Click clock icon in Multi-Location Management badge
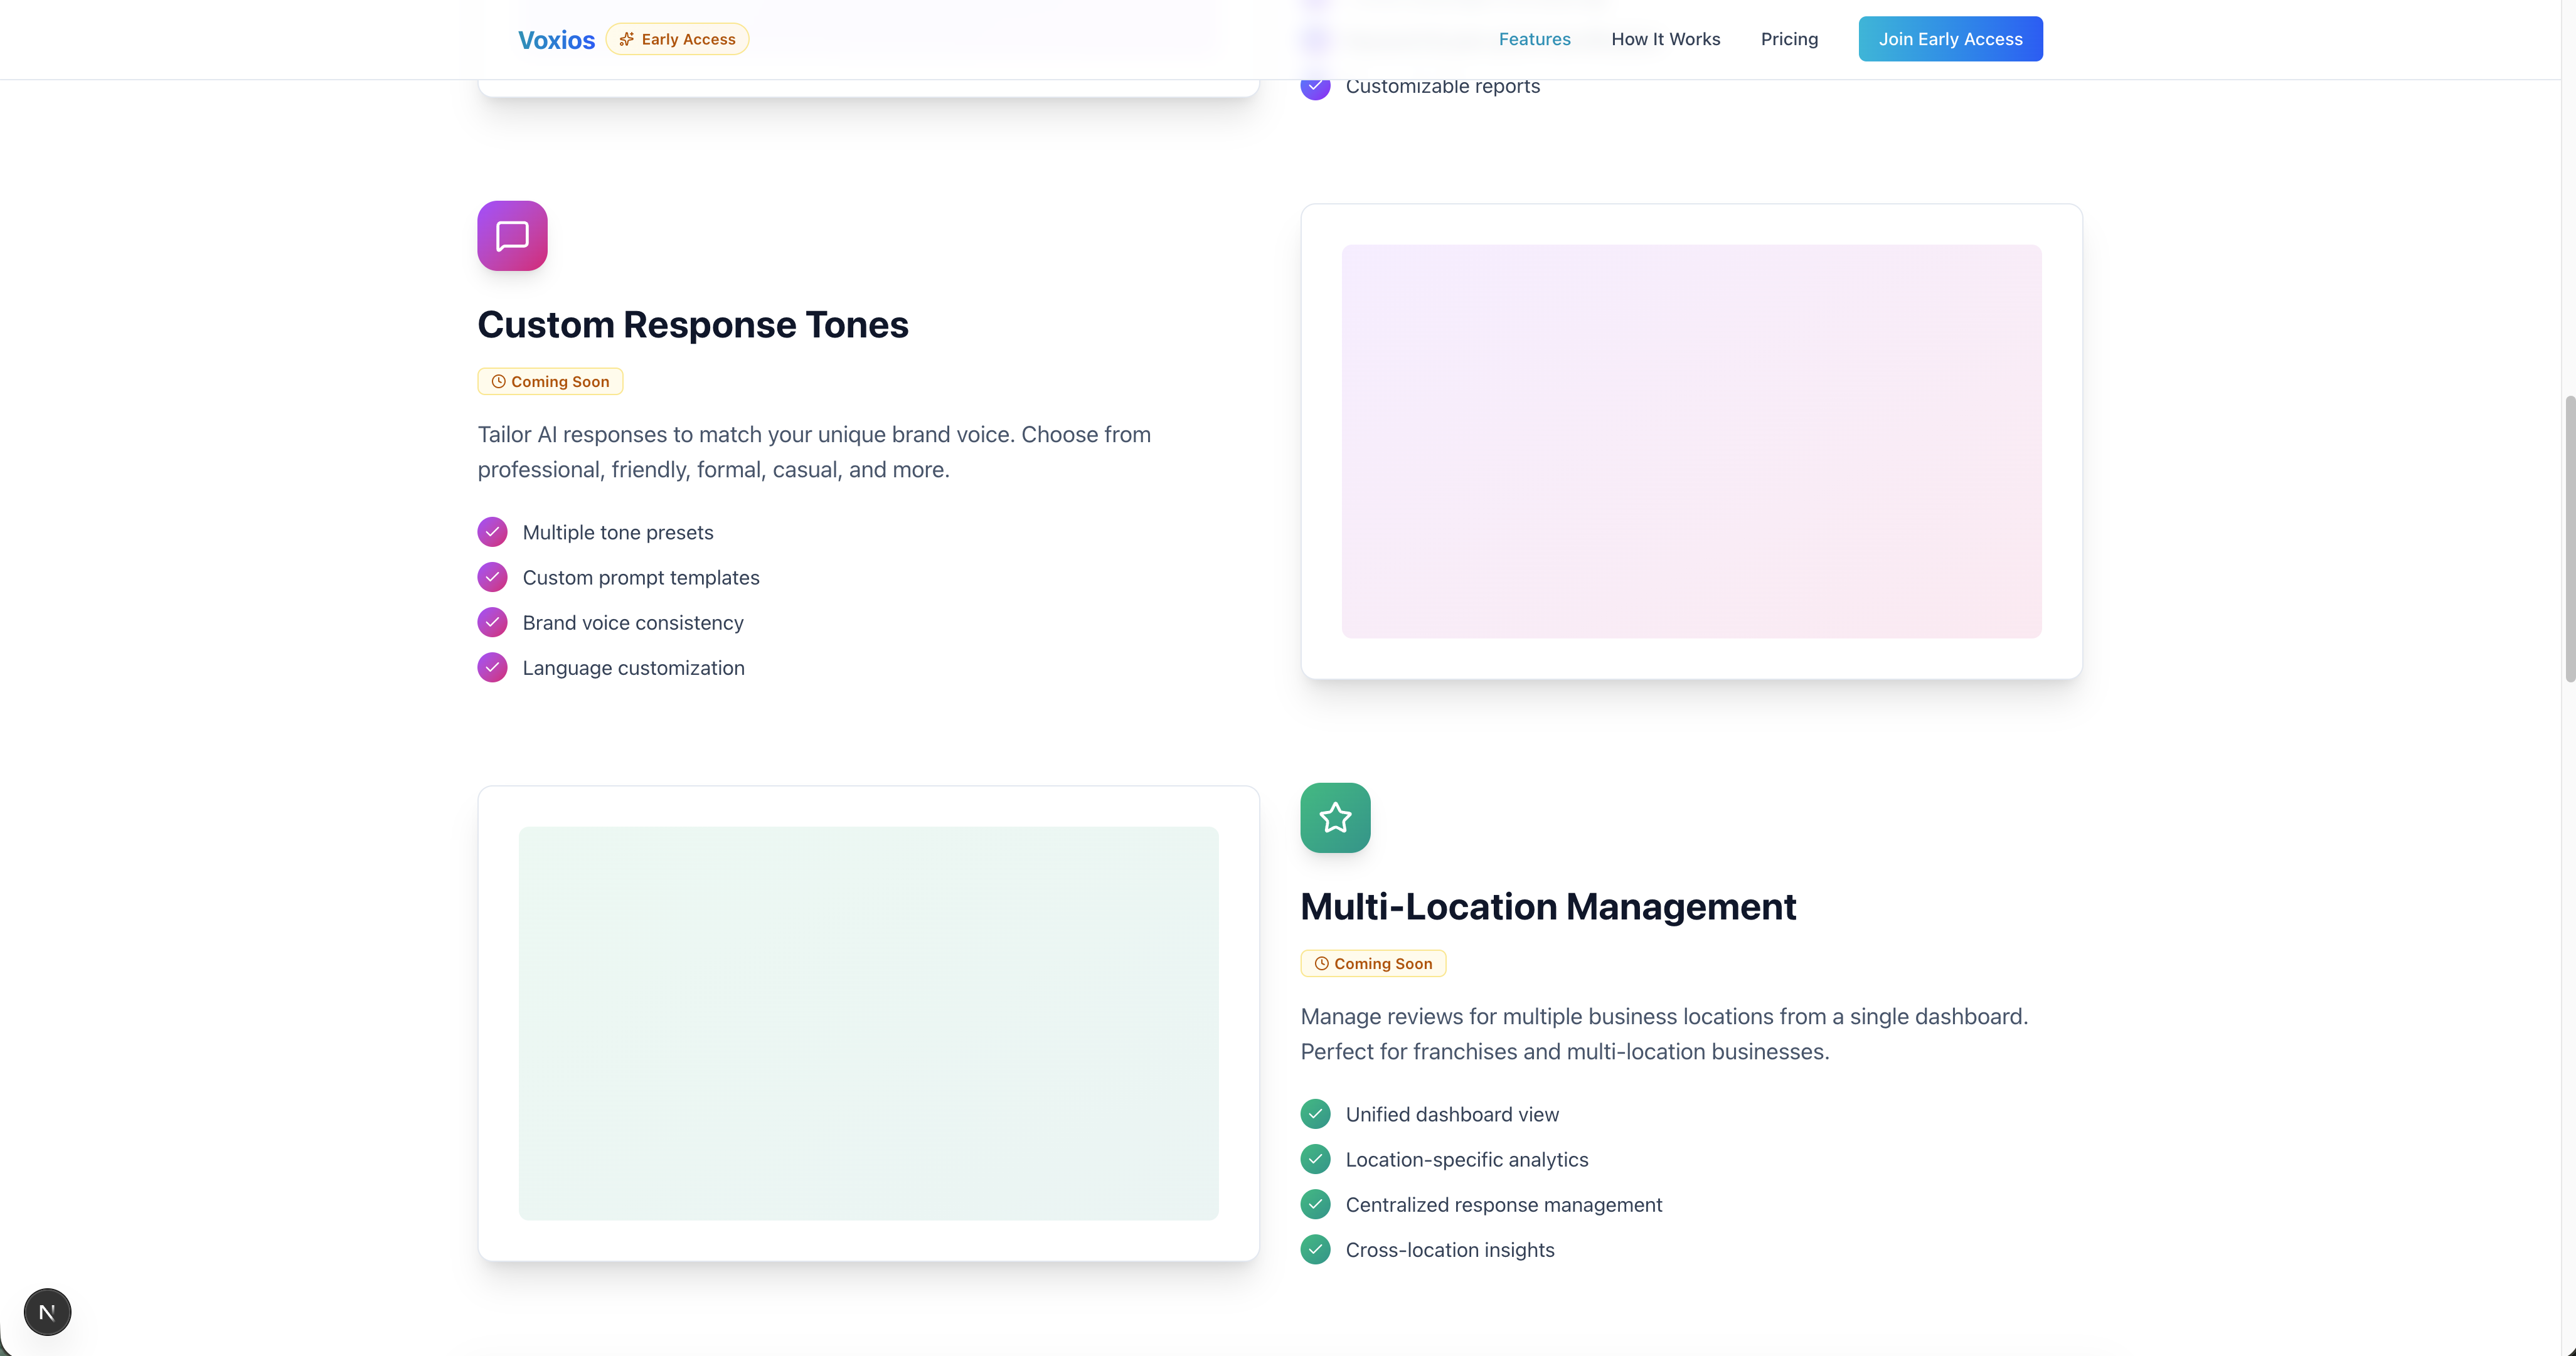Viewport: 2576px width, 1356px height. 1321,964
